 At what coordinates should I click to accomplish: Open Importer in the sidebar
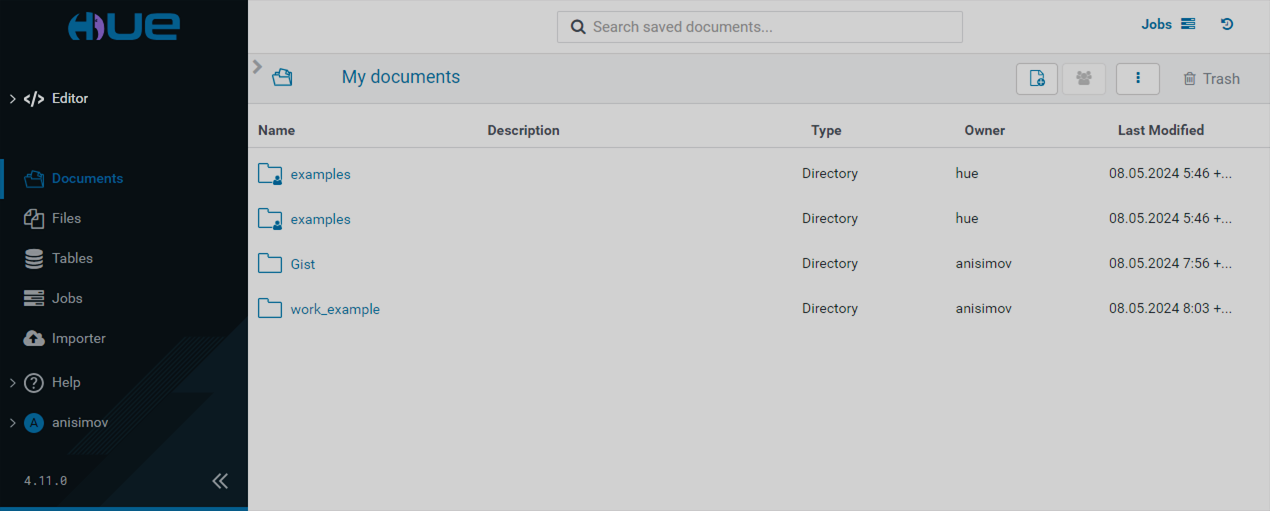click(x=79, y=338)
